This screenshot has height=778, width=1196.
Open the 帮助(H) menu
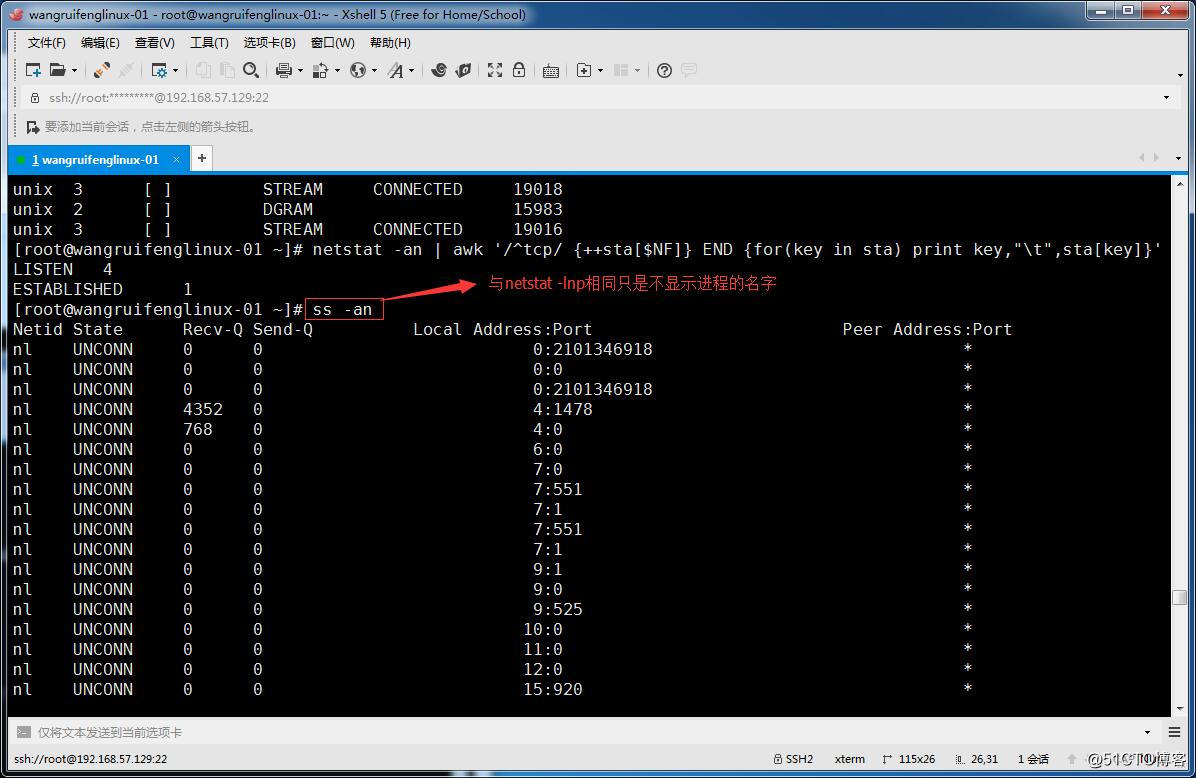pyautogui.click(x=390, y=43)
